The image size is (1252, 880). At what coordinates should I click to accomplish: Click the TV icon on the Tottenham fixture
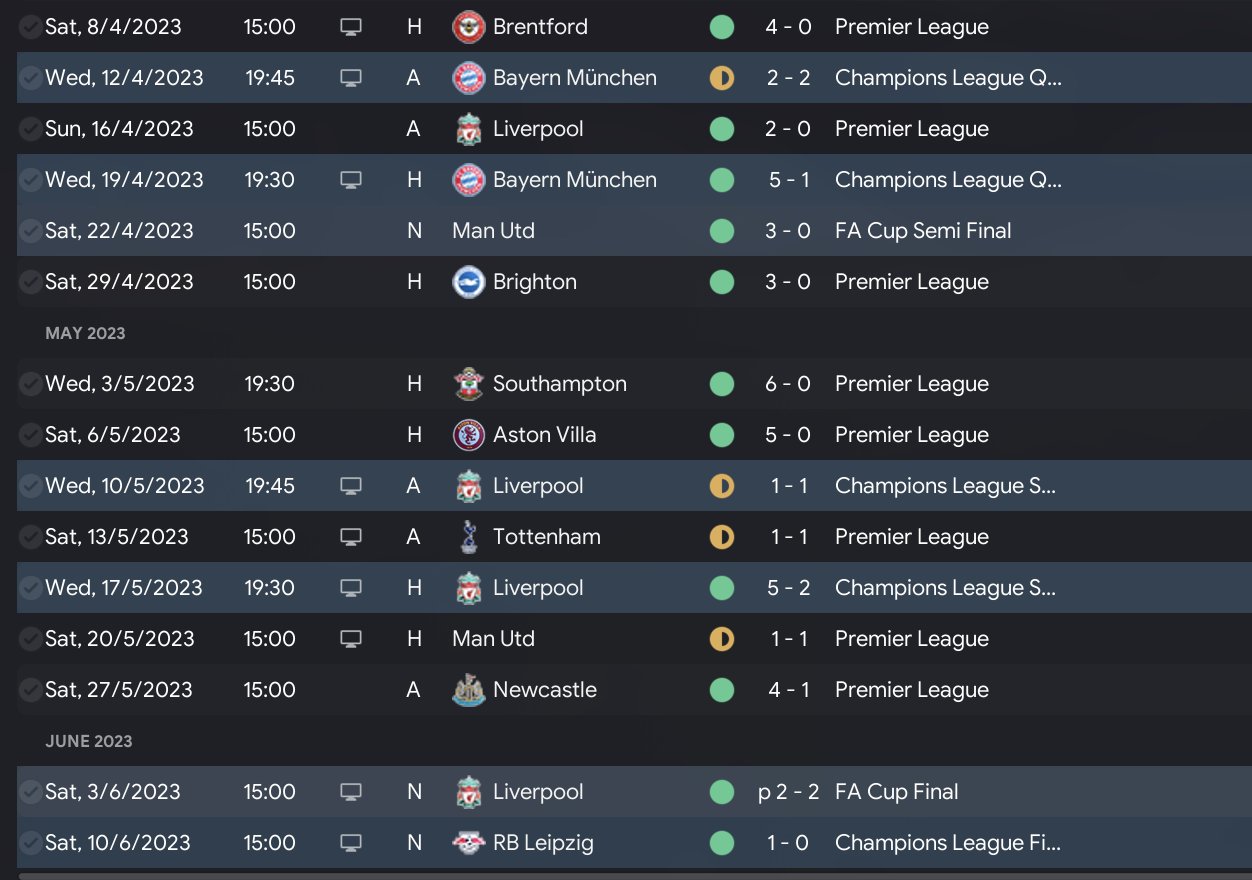point(350,537)
